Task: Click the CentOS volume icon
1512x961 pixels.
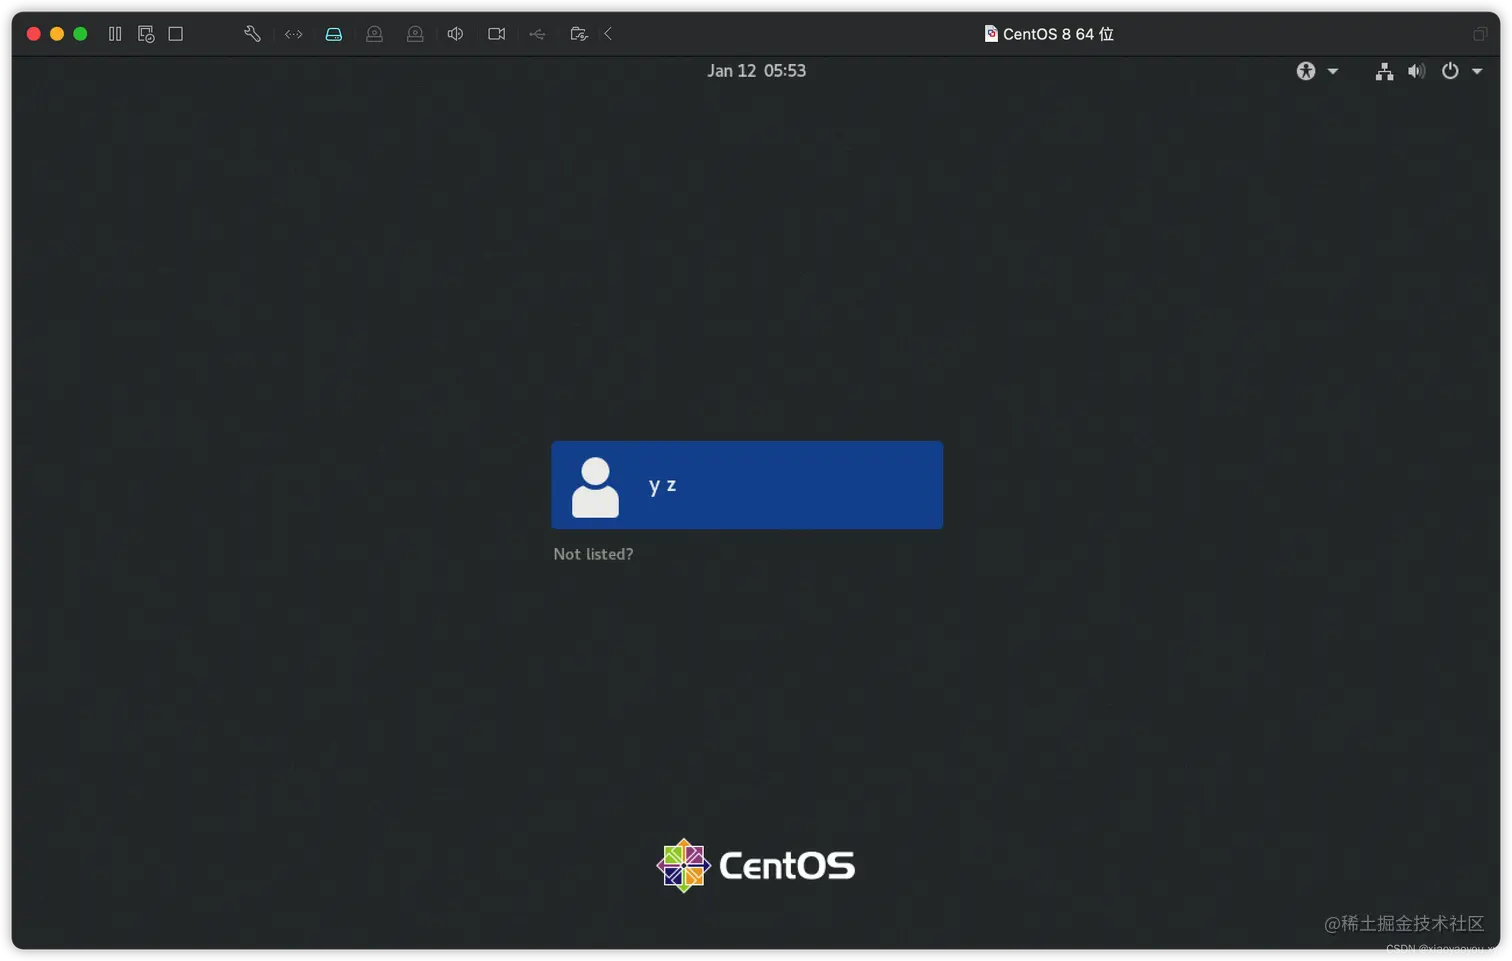Action: tap(1416, 71)
